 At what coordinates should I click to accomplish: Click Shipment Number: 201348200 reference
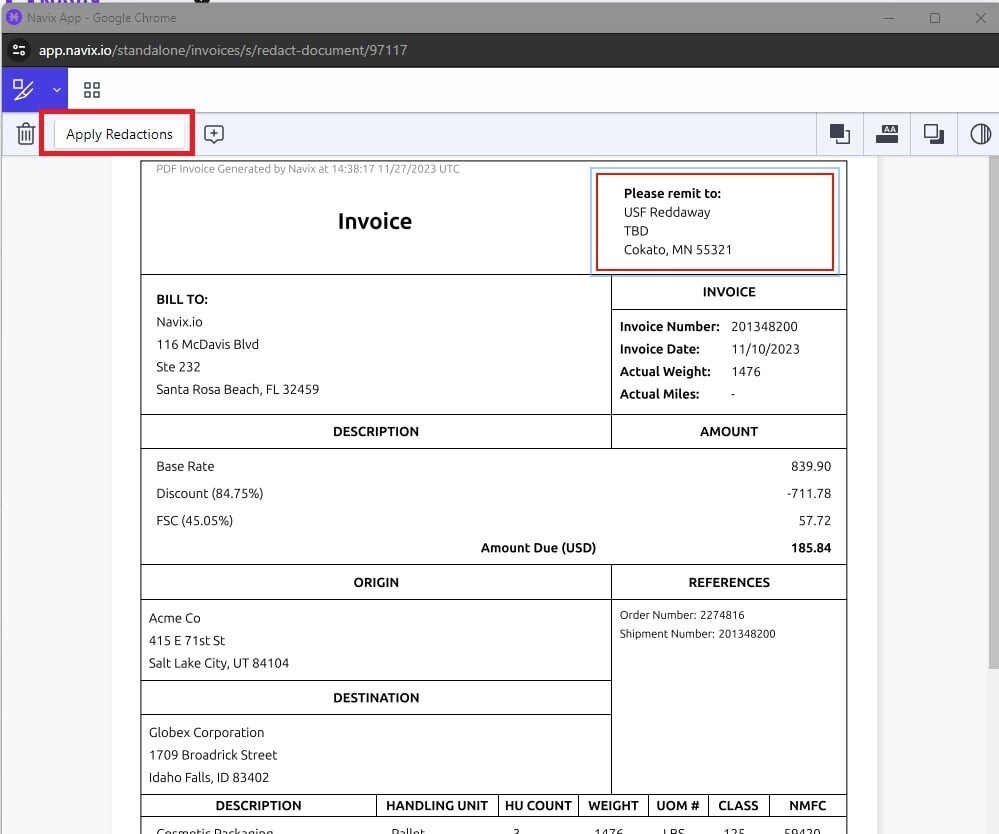click(x=697, y=634)
